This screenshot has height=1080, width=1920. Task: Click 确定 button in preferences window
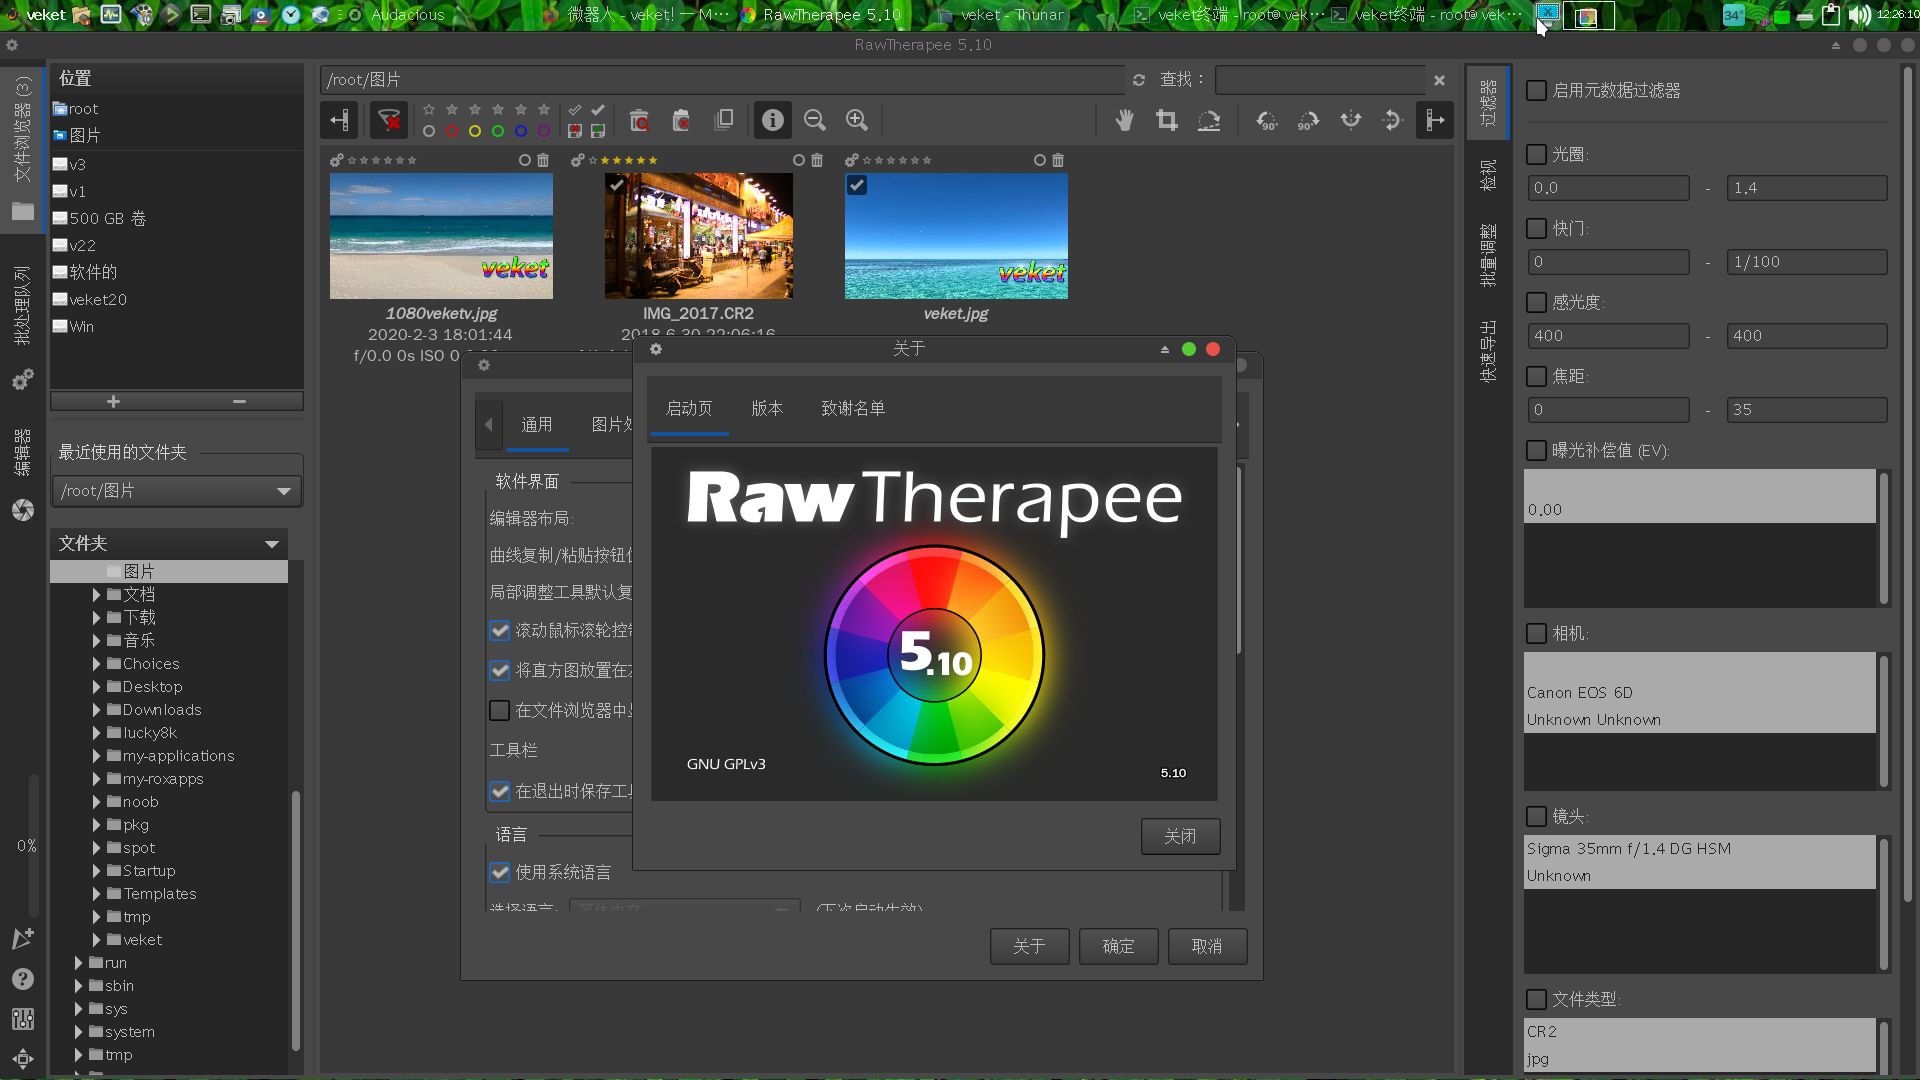coord(1118,946)
